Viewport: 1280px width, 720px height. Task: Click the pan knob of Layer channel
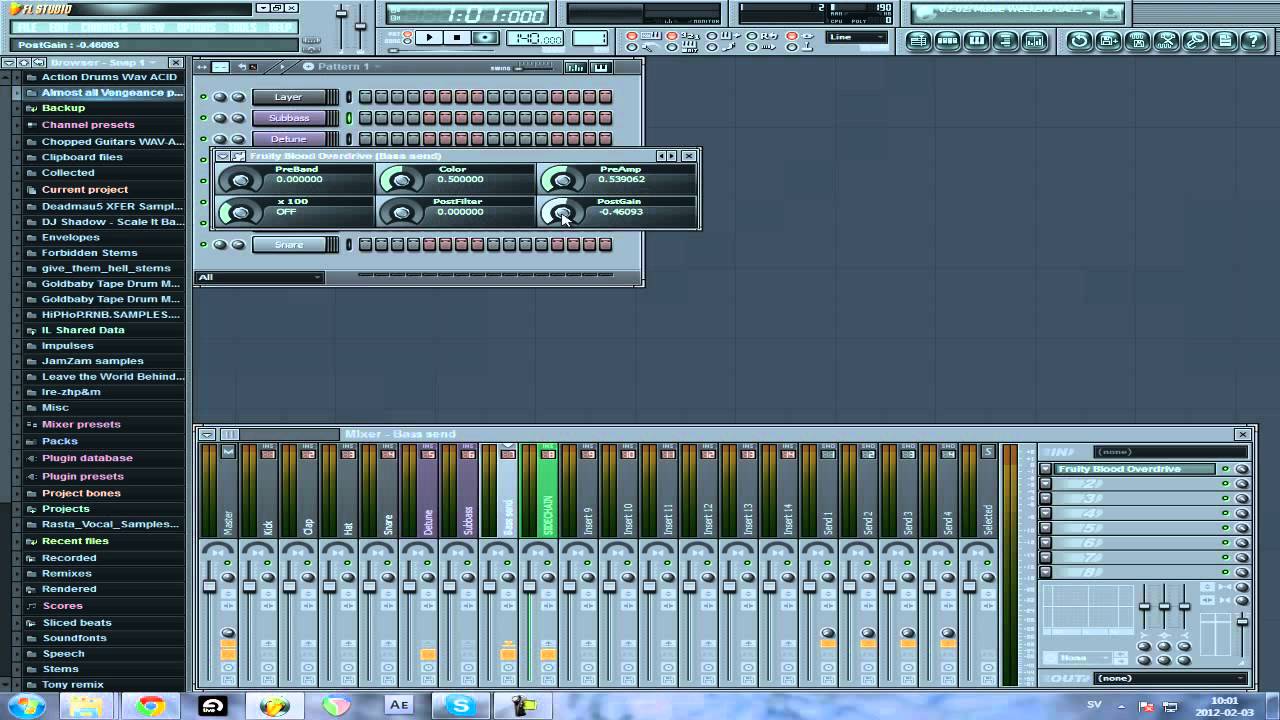[x=220, y=97]
